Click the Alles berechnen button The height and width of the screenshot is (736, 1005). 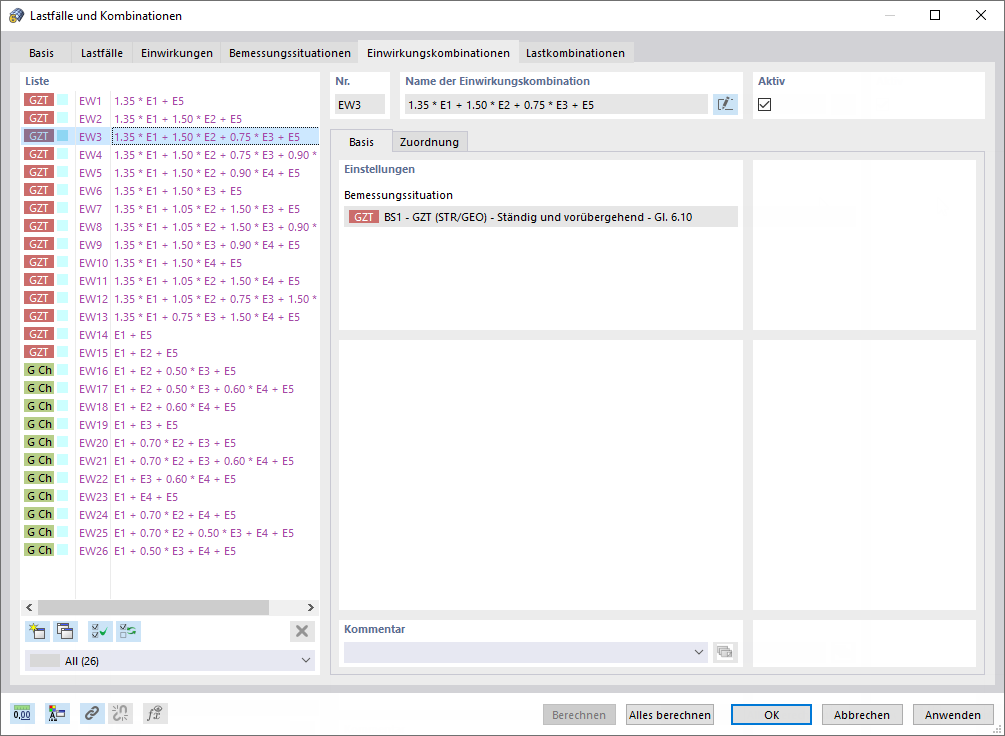pyautogui.click(x=670, y=714)
